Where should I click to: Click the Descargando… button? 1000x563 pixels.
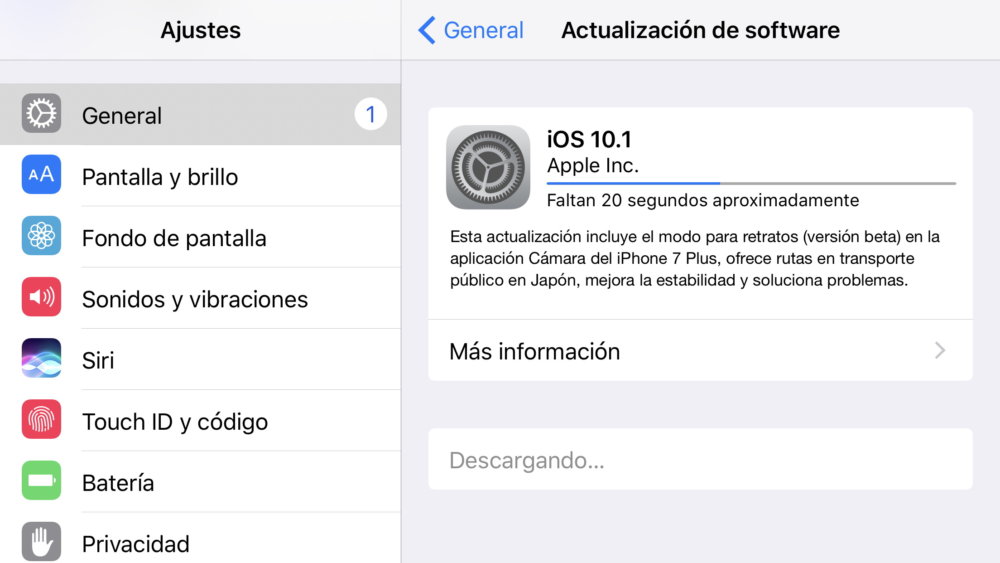pos(700,459)
